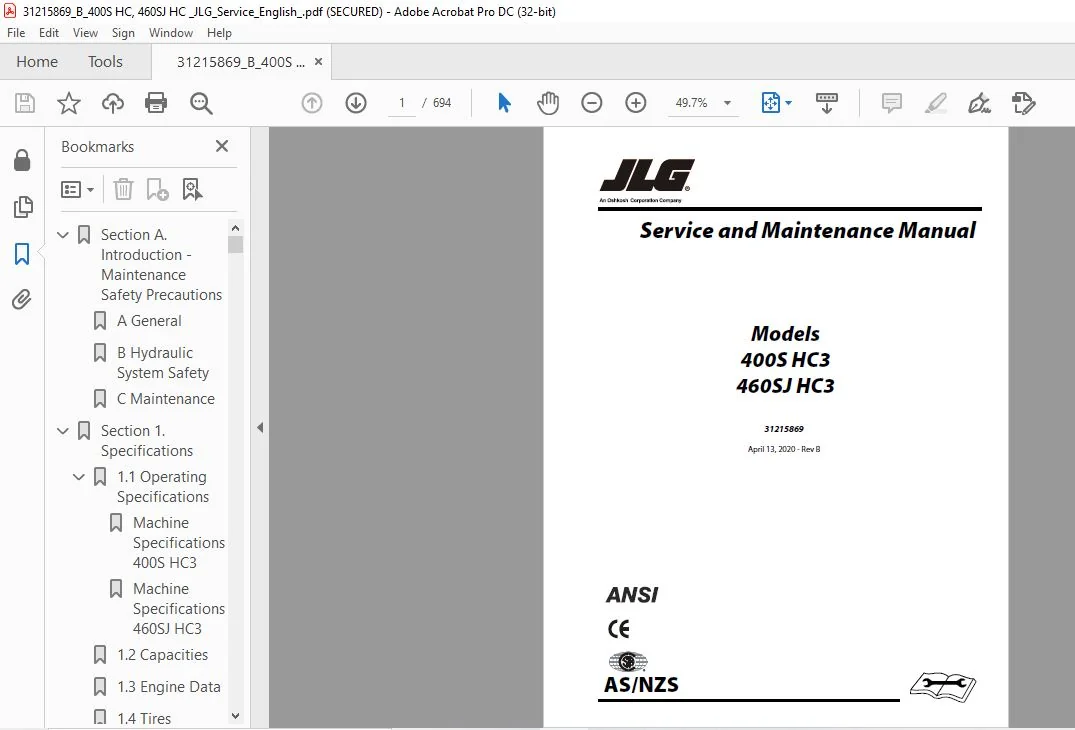Add file to starred with star icon
The height and width of the screenshot is (730, 1075).
point(69,103)
